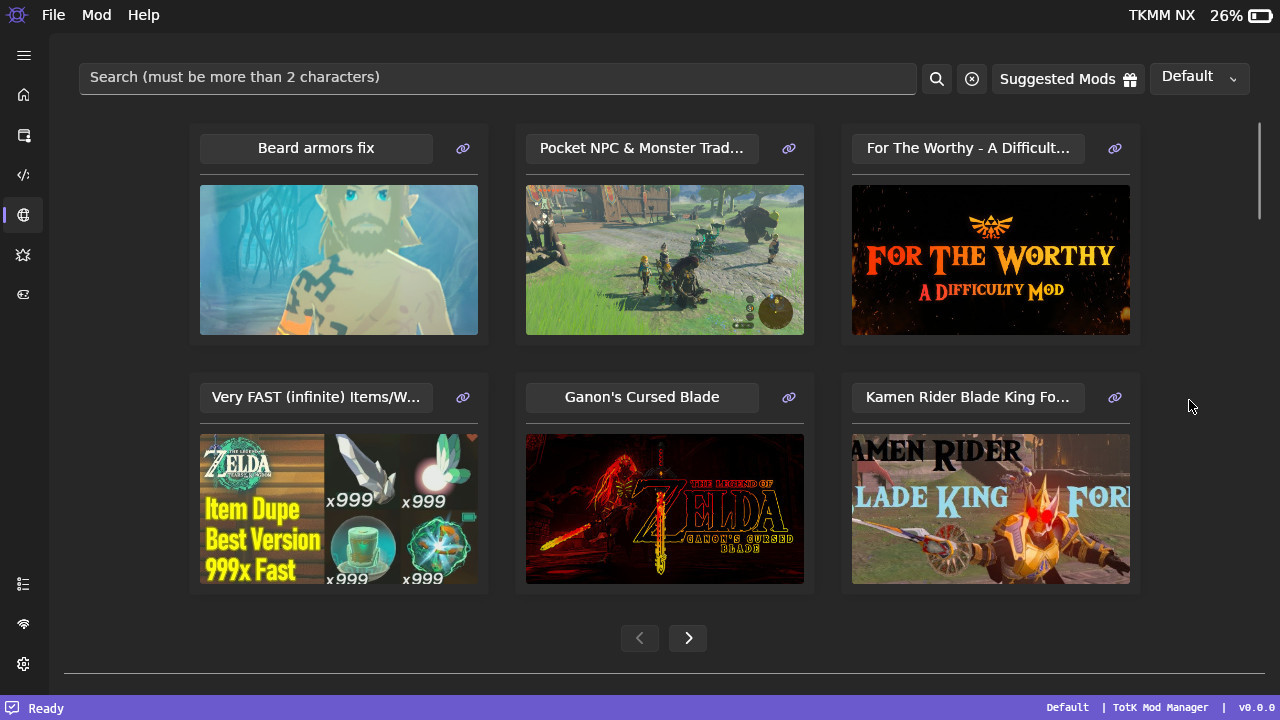Open the hamburger menu in sidebar

24,56
